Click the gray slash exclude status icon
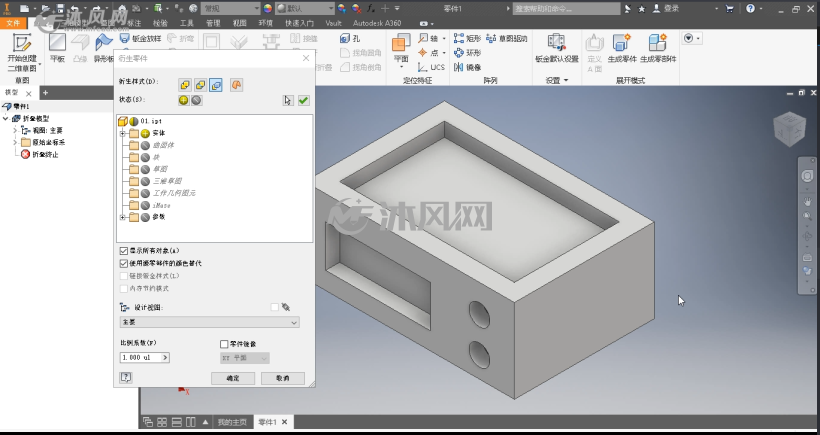This screenshot has width=820, height=435. (x=197, y=100)
